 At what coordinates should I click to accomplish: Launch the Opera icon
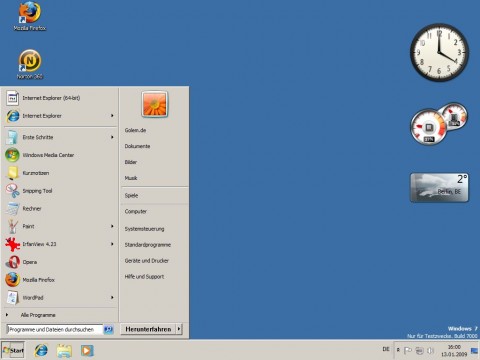click(x=13, y=262)
